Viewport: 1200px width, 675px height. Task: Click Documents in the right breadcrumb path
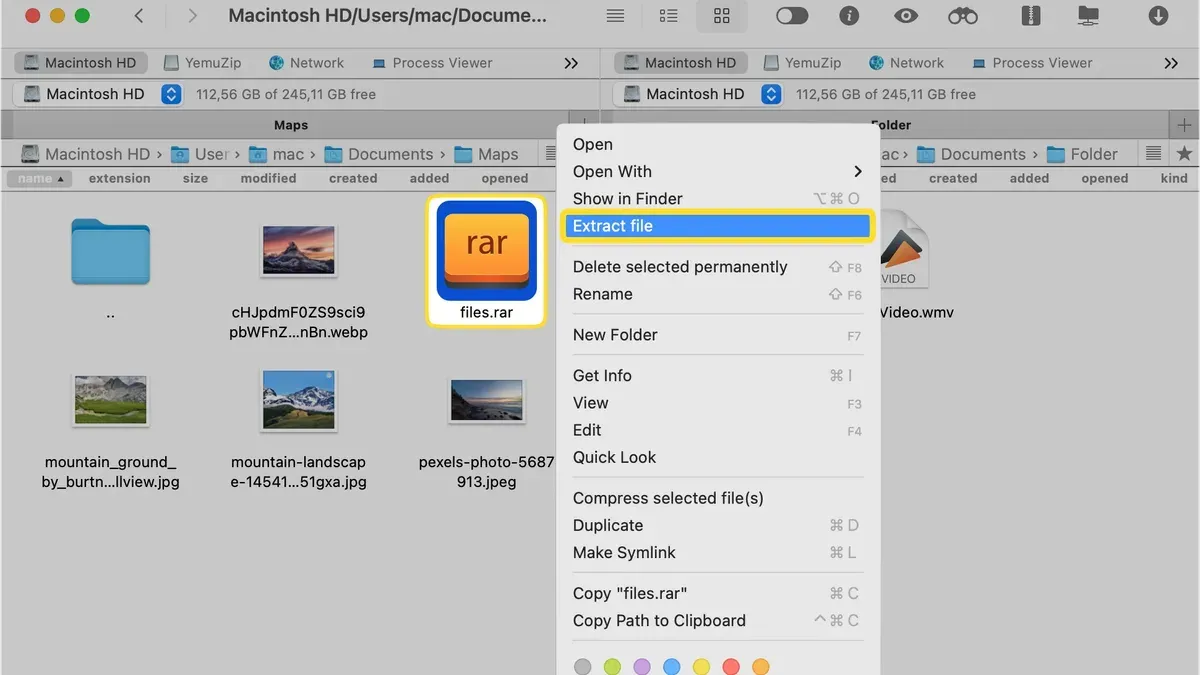coord(971,154)
